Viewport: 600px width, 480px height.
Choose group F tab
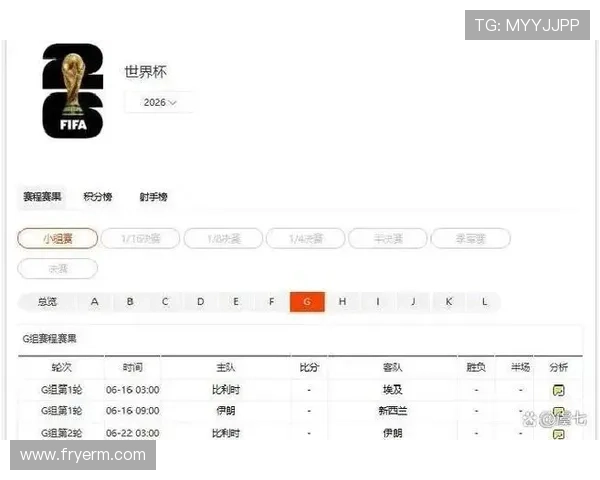point(271,302)
